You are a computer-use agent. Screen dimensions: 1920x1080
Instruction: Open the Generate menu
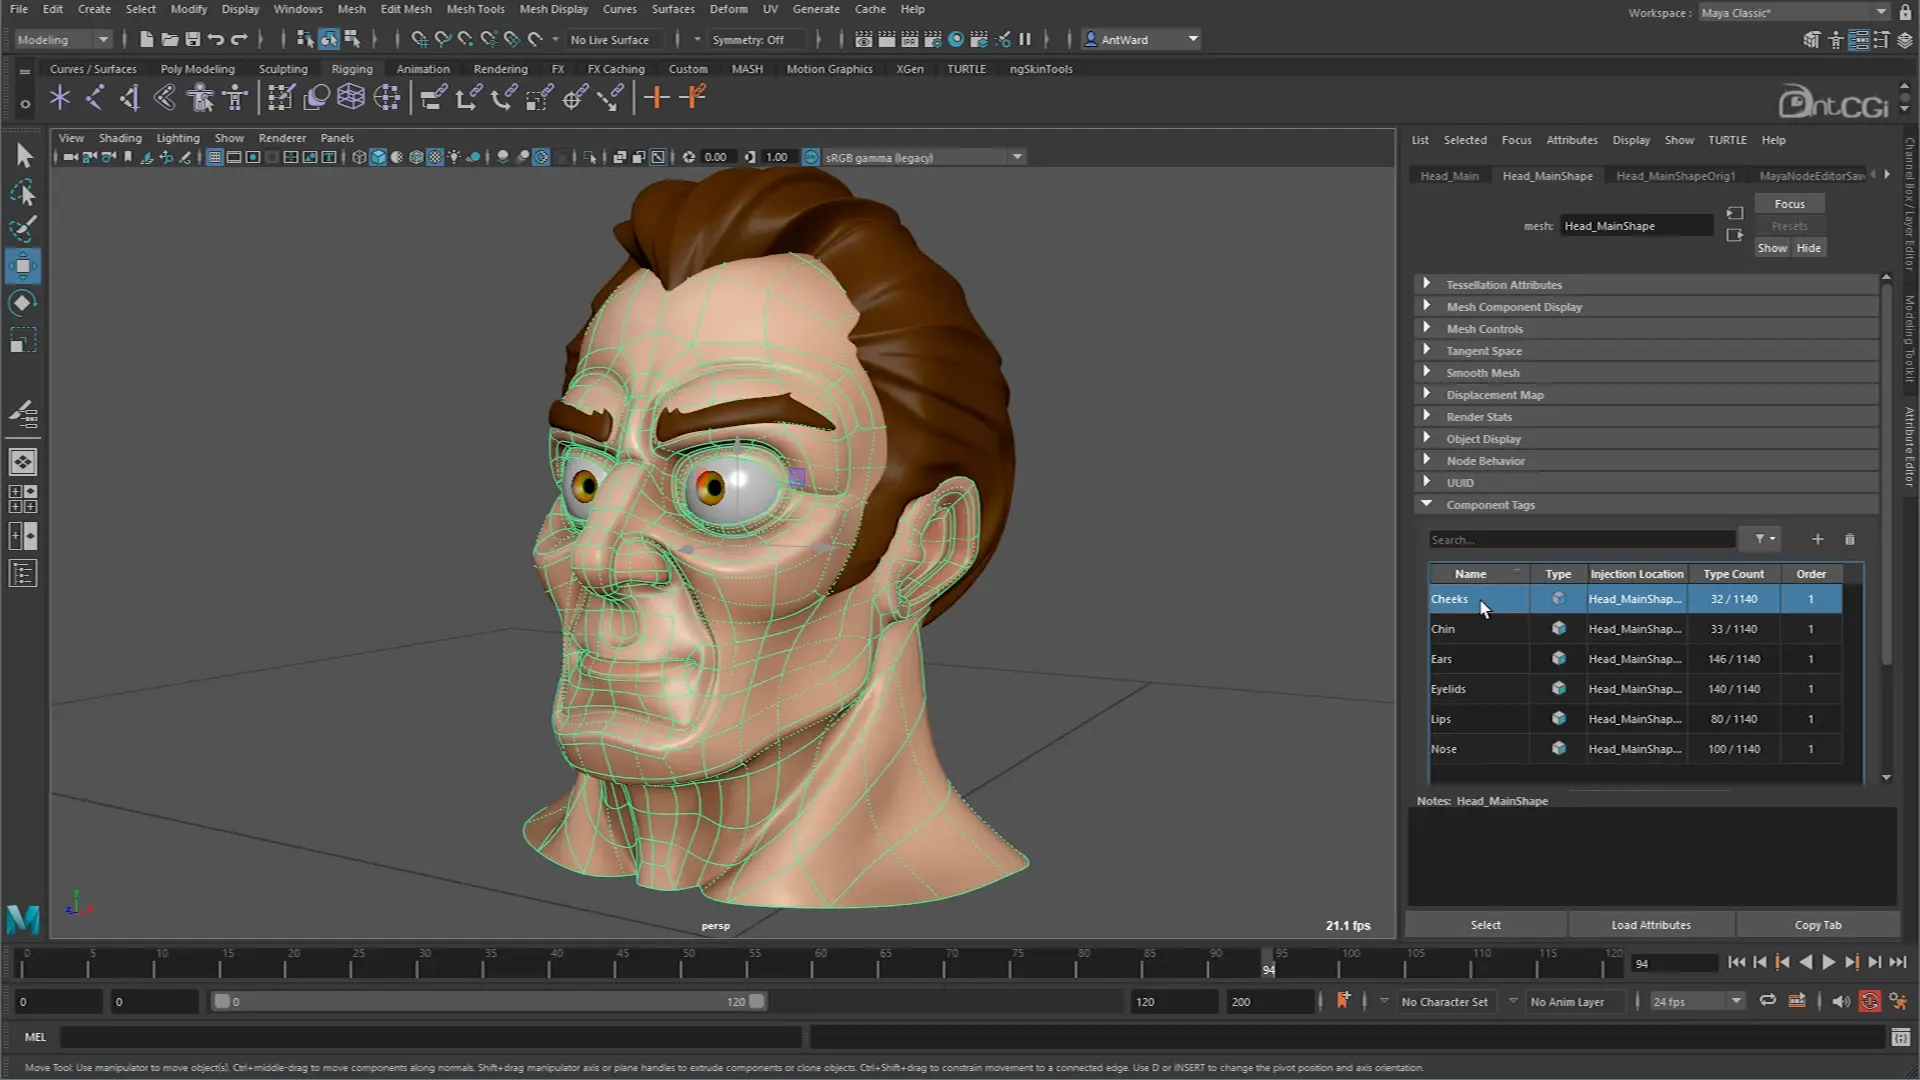coord(815,9)
